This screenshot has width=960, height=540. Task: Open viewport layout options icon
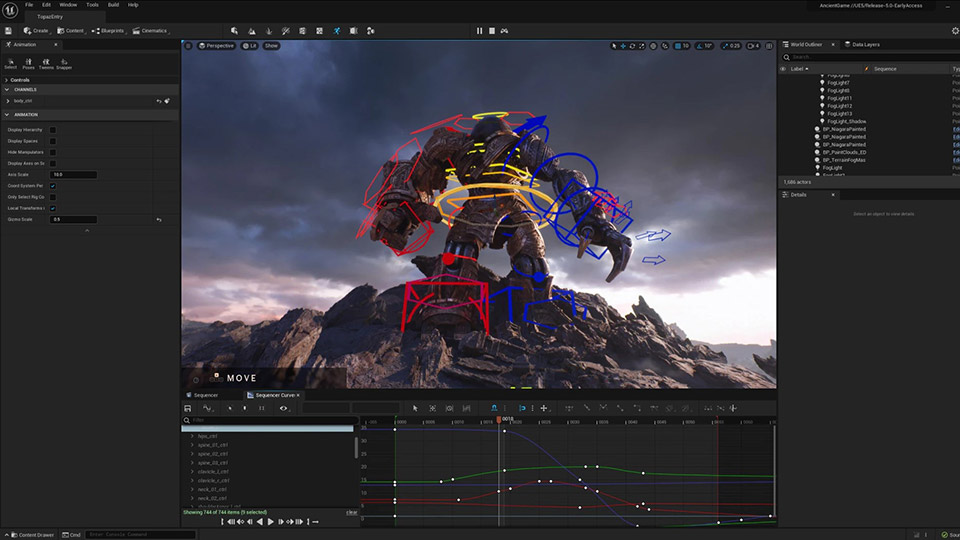[x=770, y=46]
